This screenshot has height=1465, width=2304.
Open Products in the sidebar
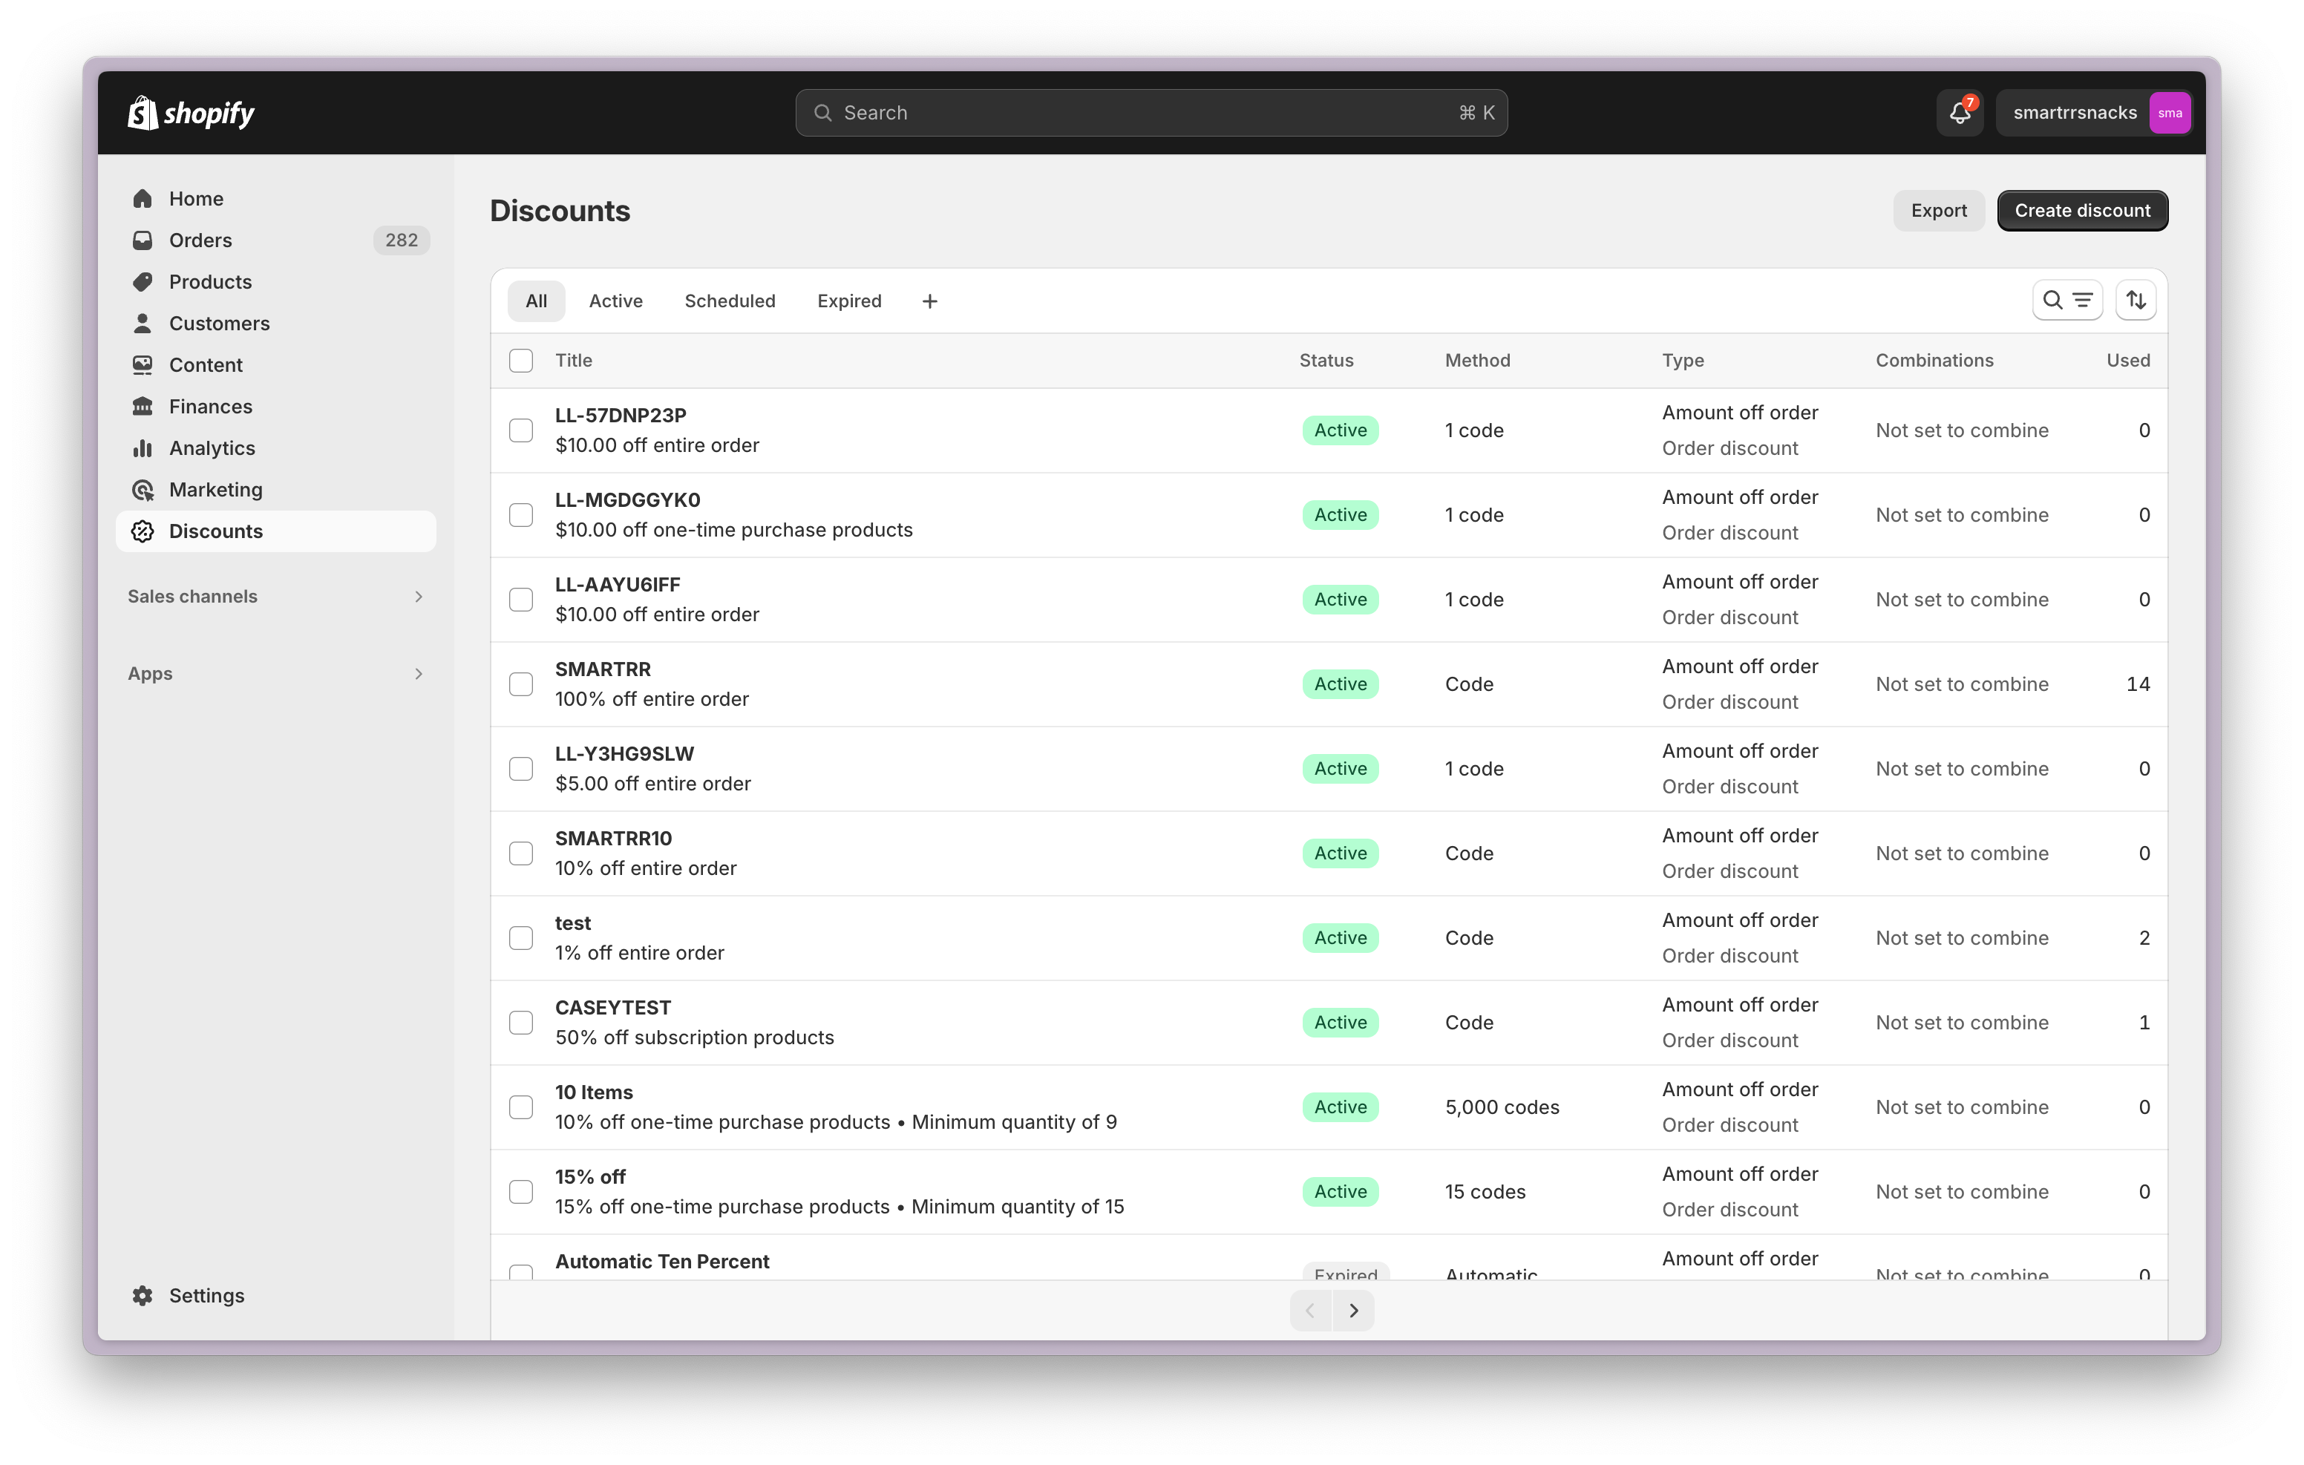pos(276,282)
